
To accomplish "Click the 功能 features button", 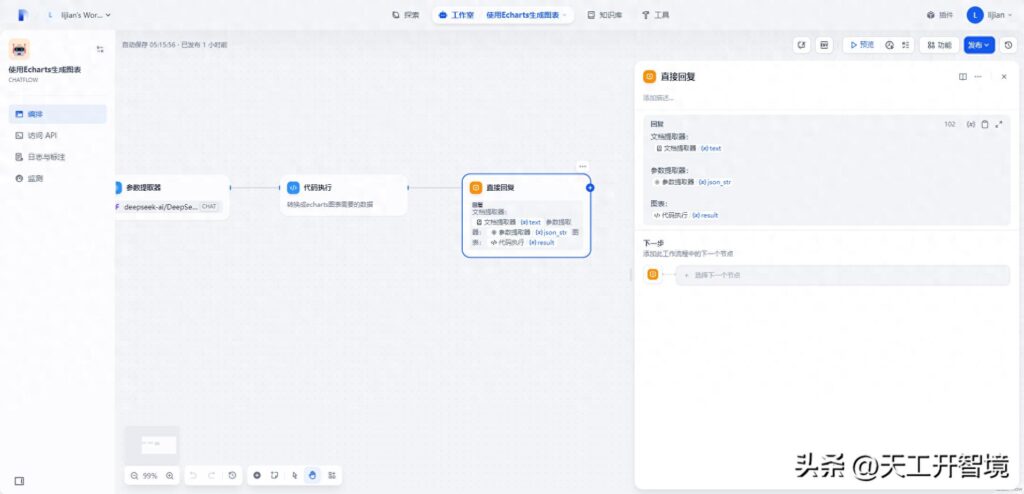I will point(937,45).
